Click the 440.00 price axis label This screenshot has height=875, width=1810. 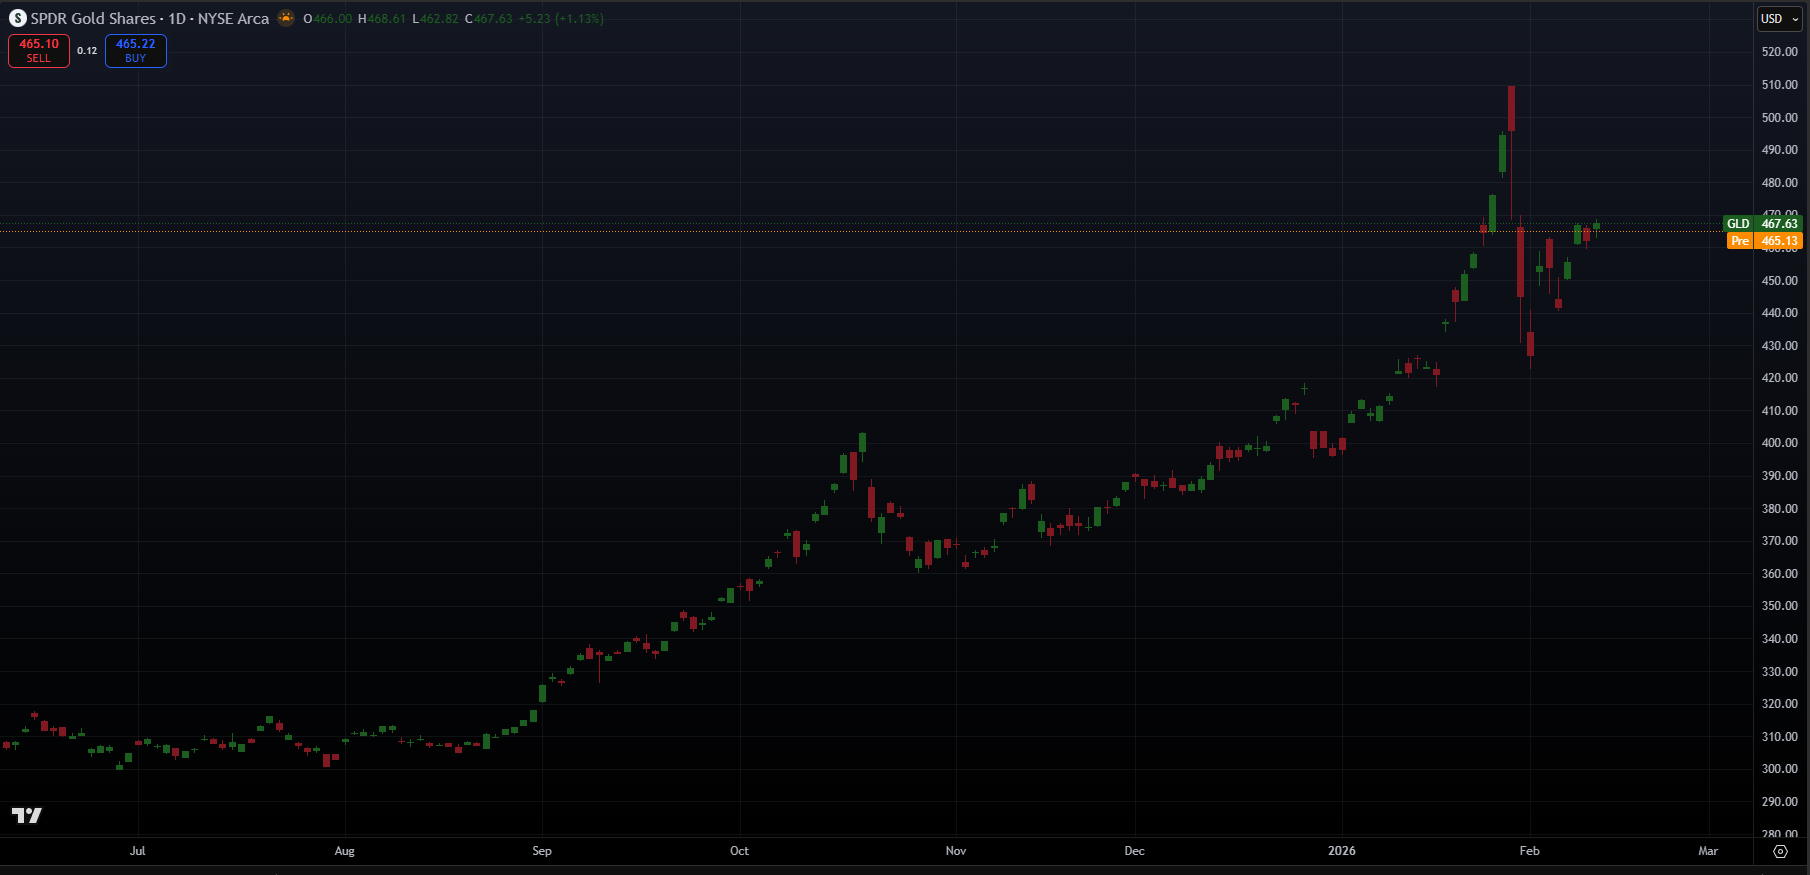point(1780,313)
